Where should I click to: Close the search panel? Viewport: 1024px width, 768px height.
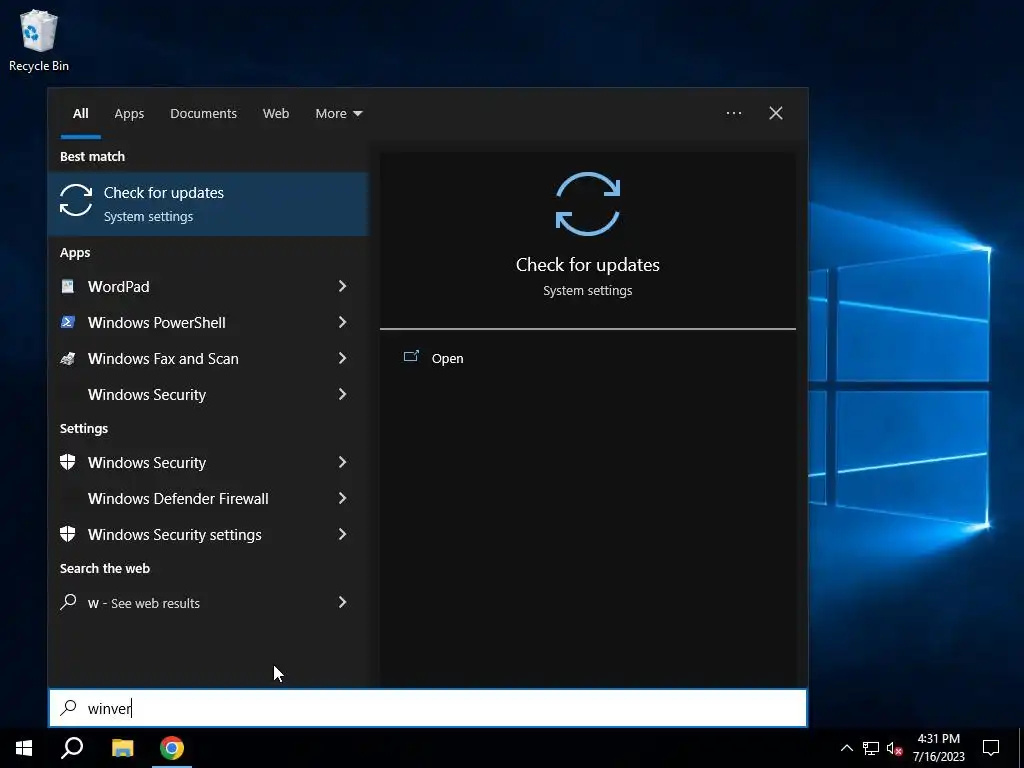pos(776,113)
